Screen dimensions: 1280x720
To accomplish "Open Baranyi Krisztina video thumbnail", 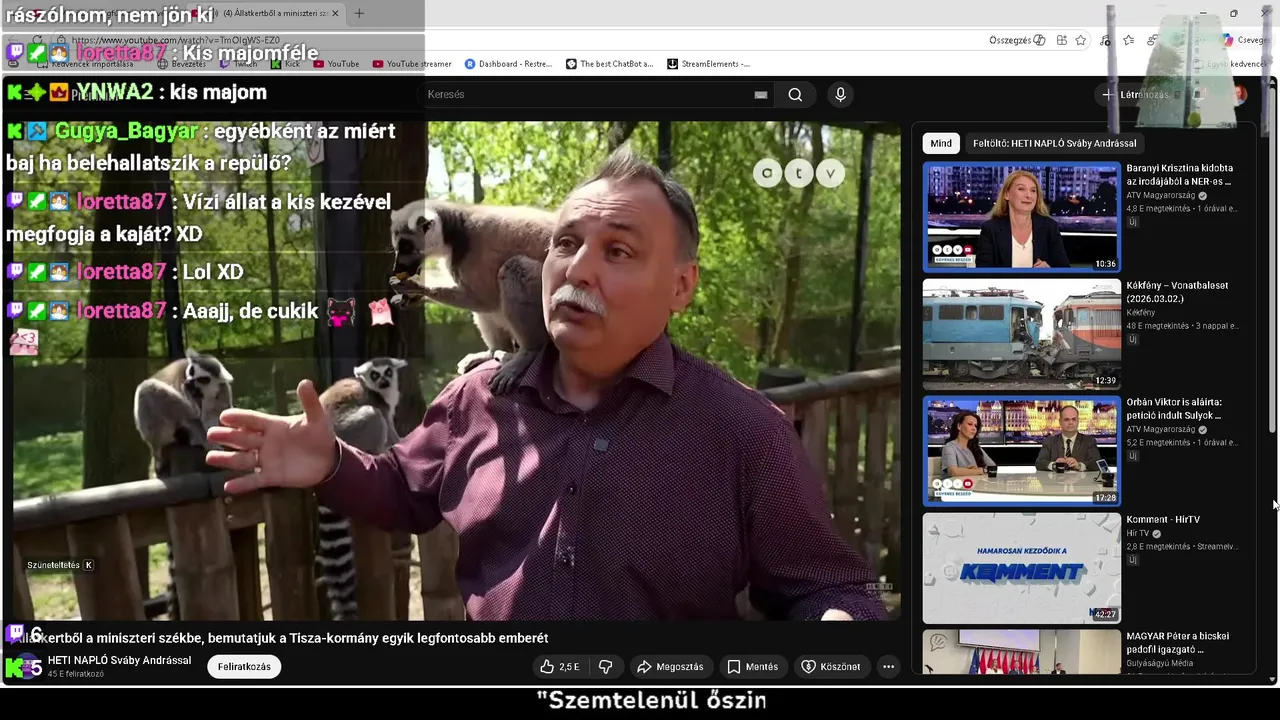I will click(x=1021, y=217).
